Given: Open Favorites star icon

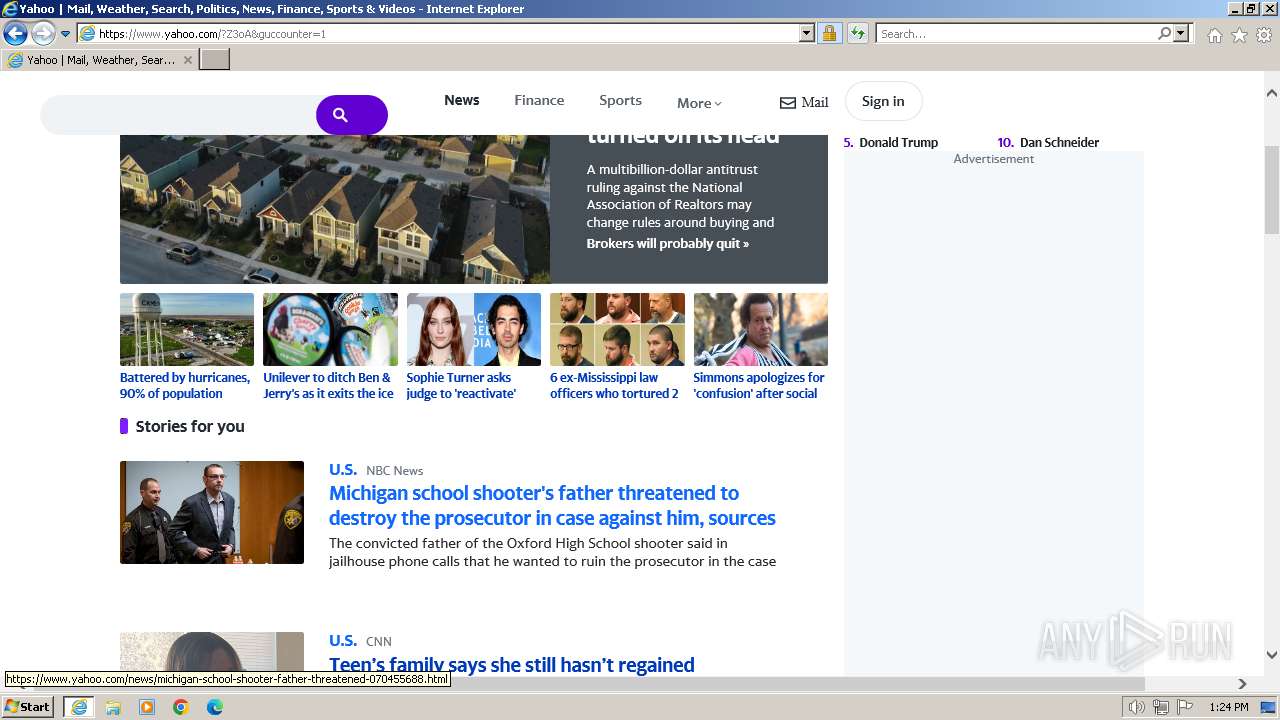Looking at the screenshot, I should (1239, 35).
